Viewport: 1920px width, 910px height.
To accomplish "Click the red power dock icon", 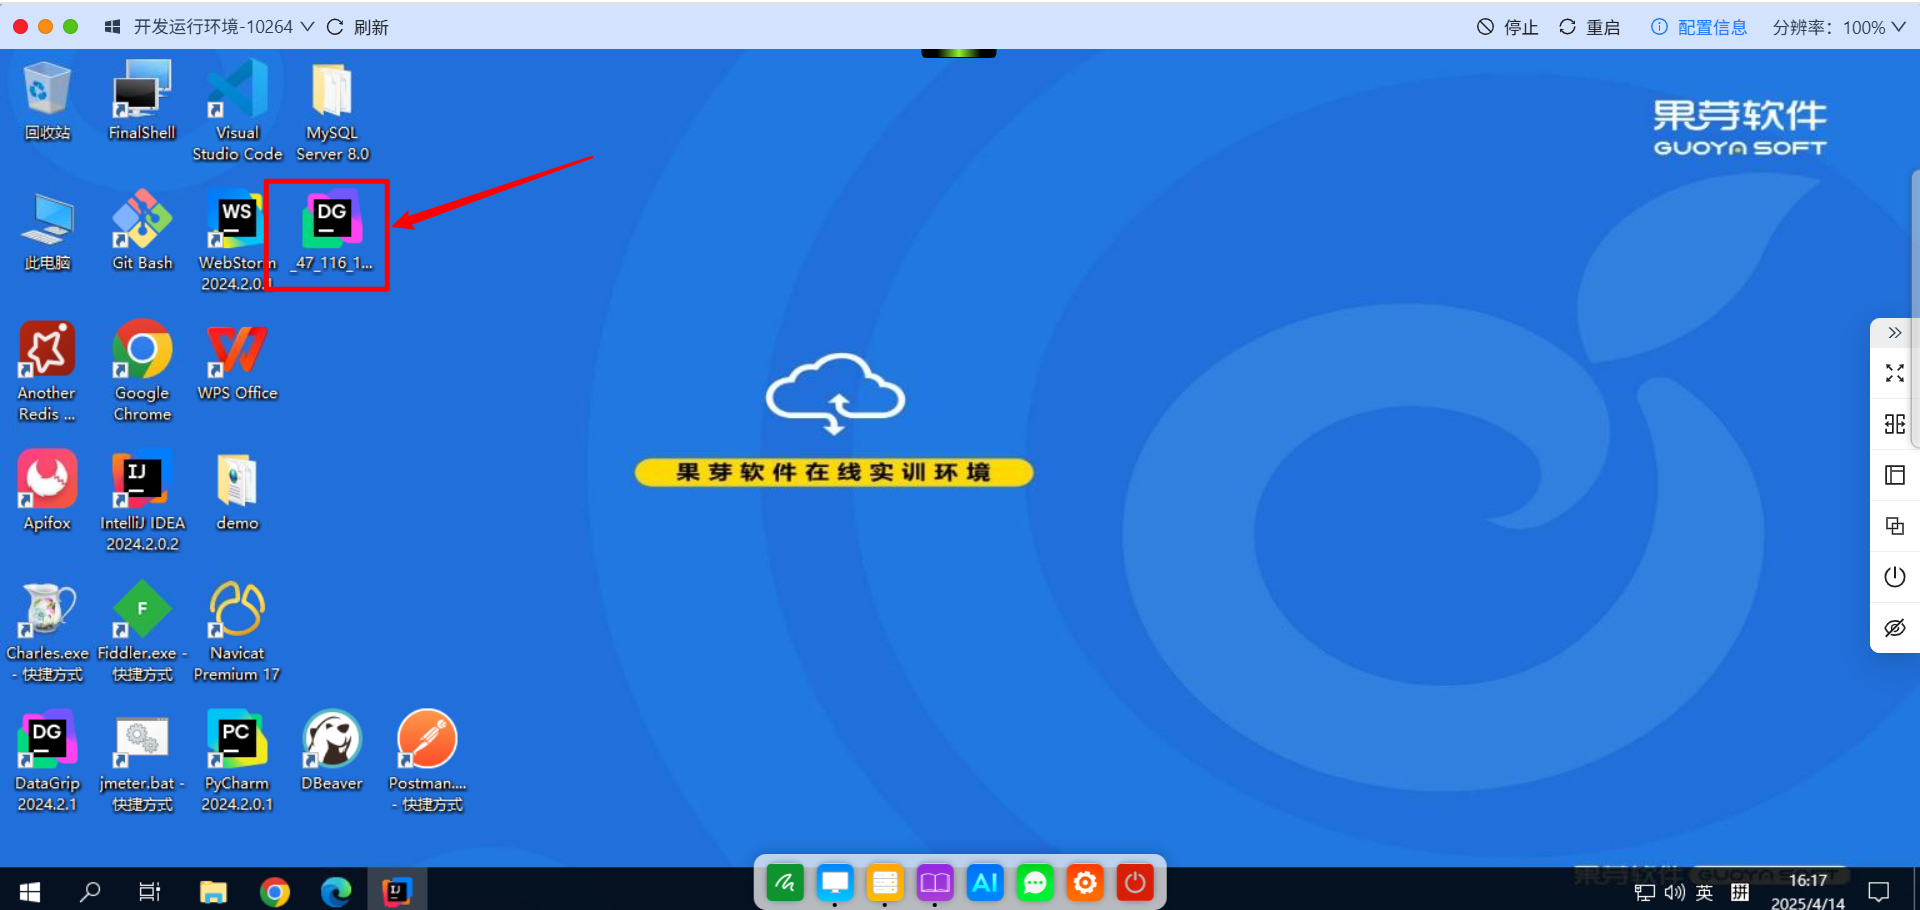I will (x=1135, y=883).
